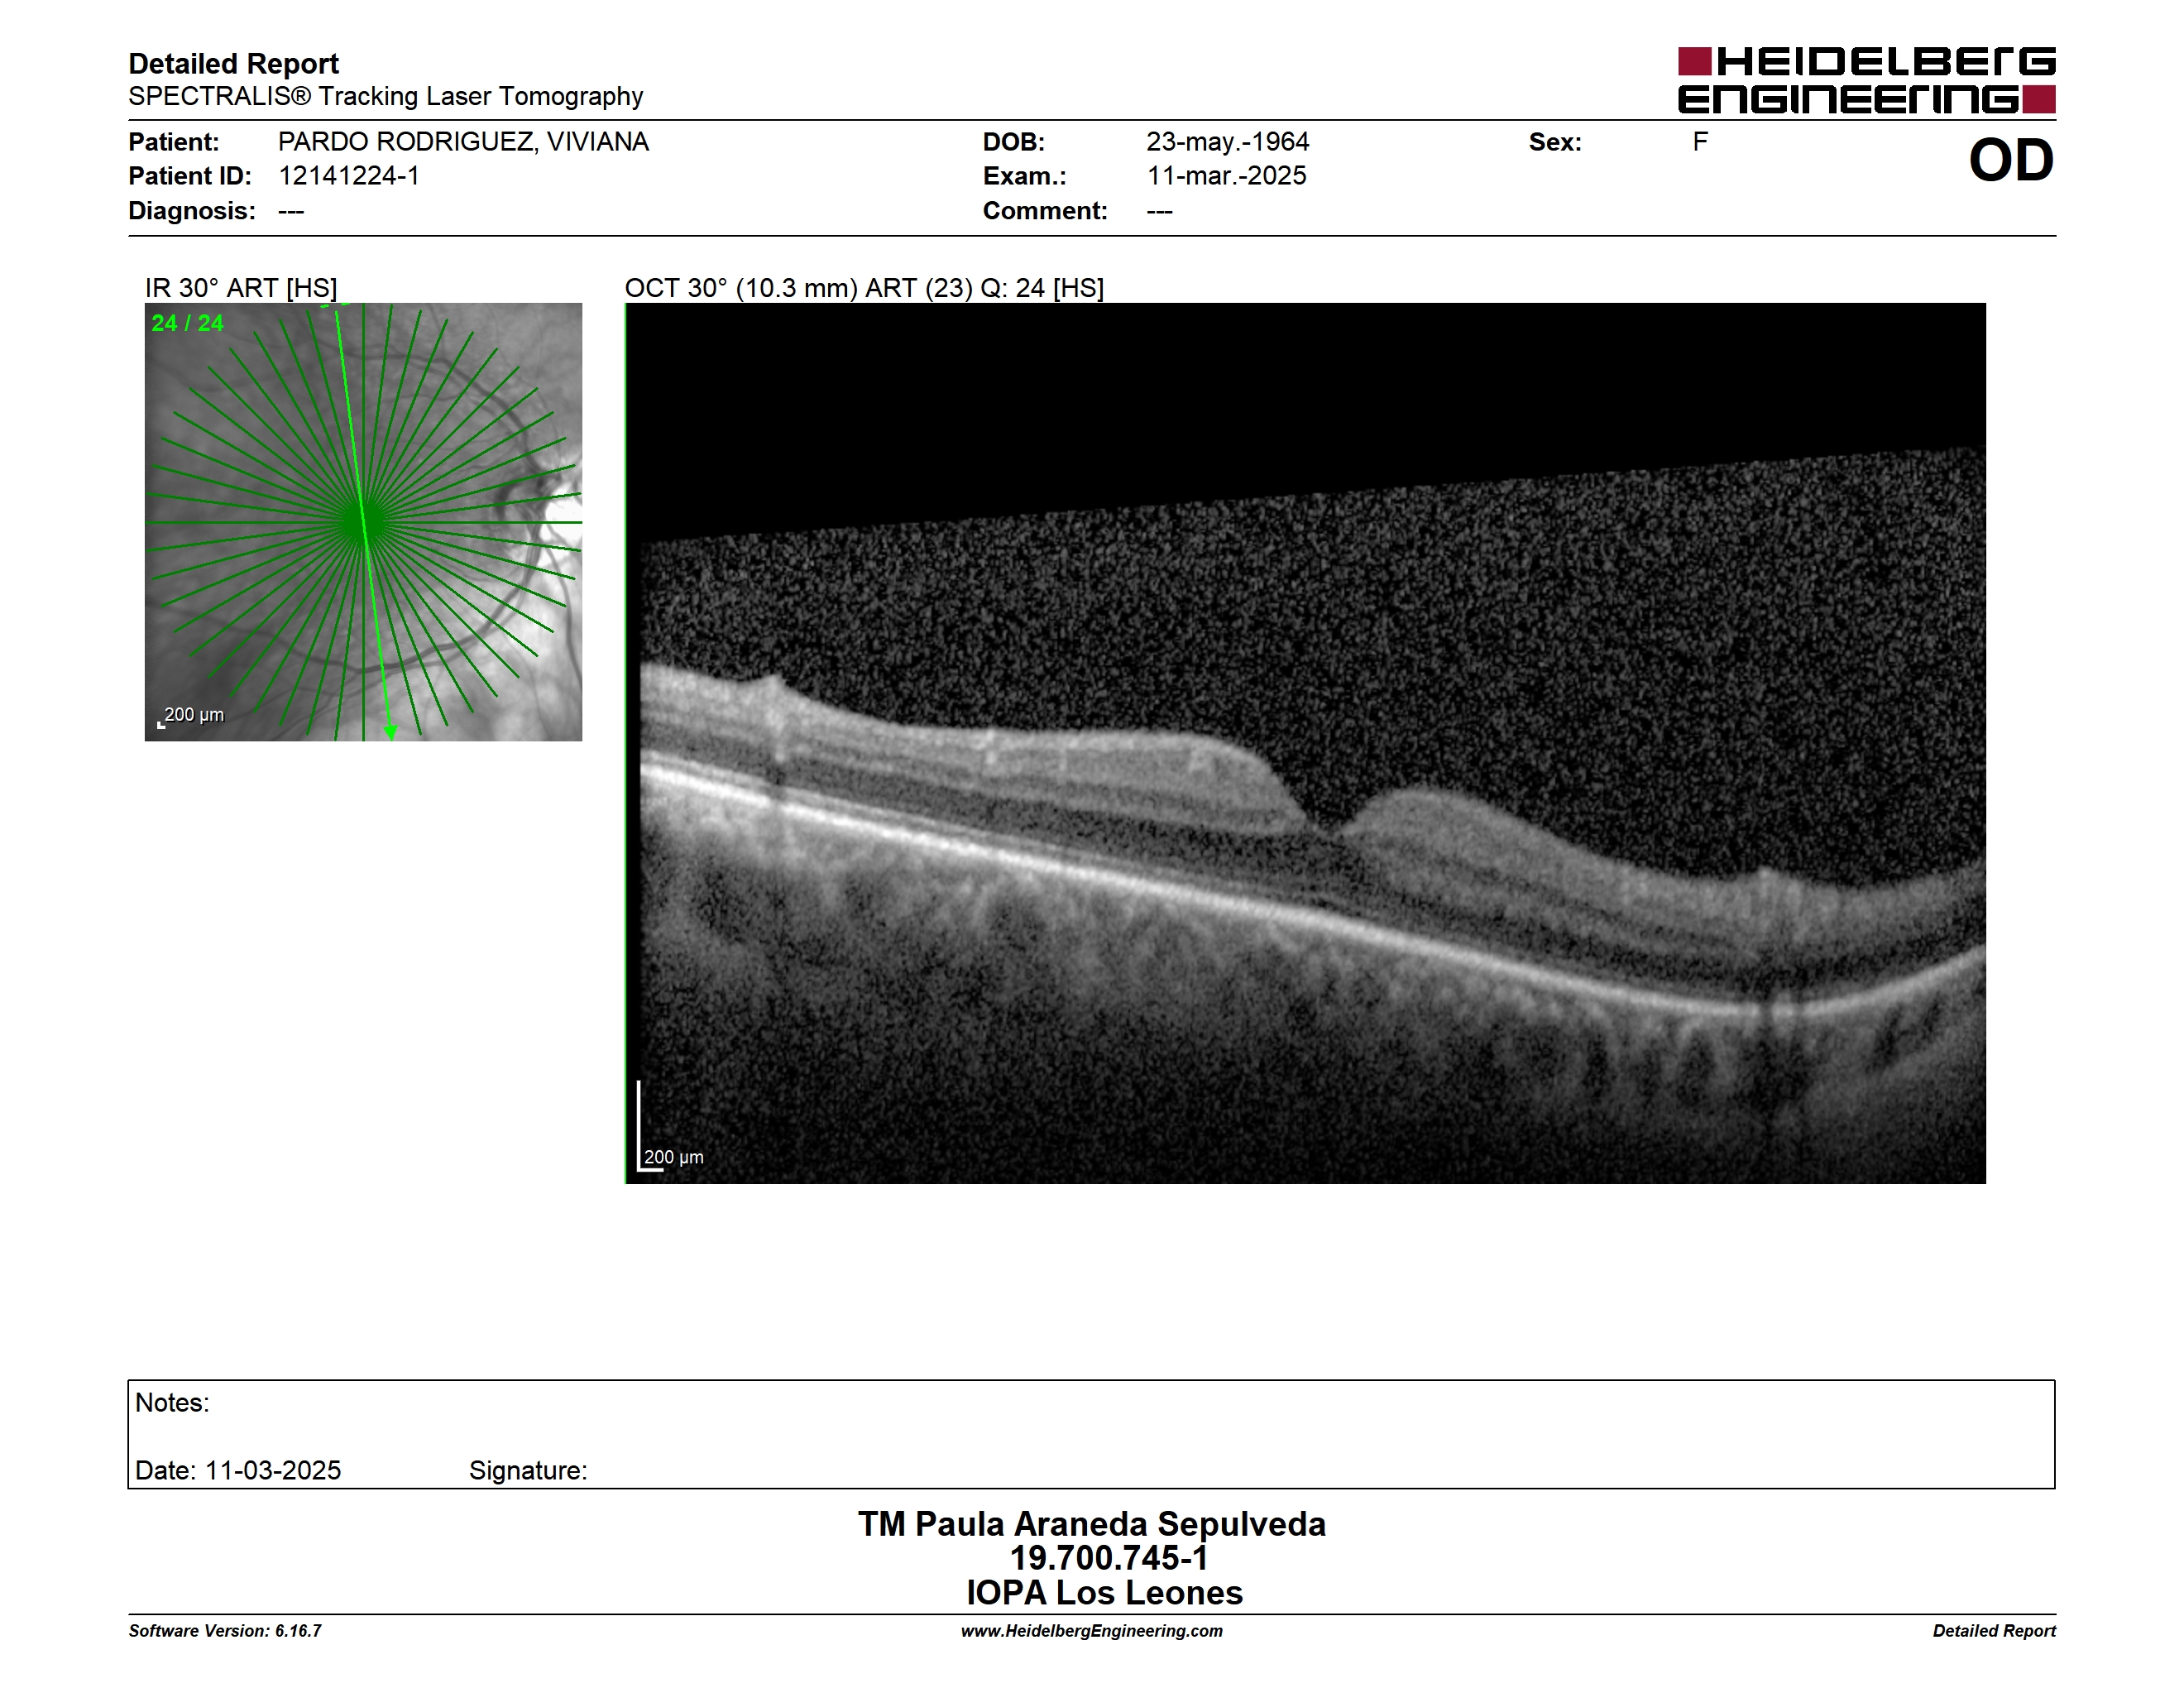The image size is (2184, 1688).
Task: Click the 'Comment:' field label
Action: tap(1045, 211)
